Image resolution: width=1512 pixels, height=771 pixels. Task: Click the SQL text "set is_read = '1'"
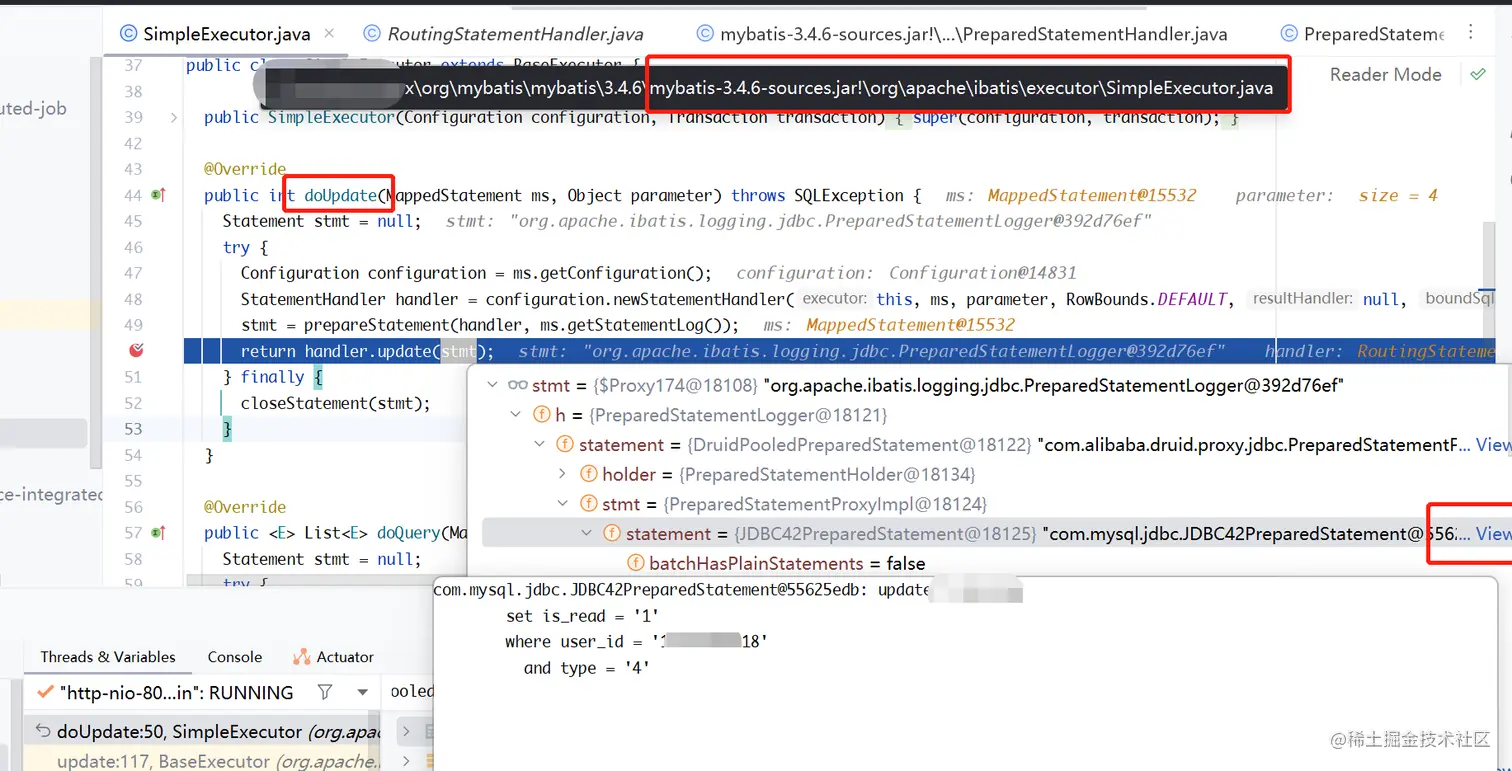(x=582, y=616)
